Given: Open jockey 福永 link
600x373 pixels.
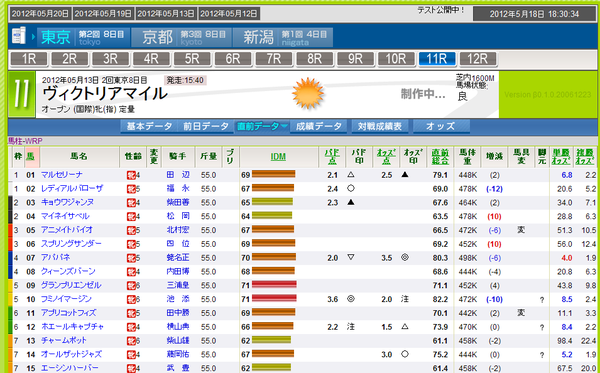Looking at the screenshot, I should pyautogui.click(x=178, y=189).
